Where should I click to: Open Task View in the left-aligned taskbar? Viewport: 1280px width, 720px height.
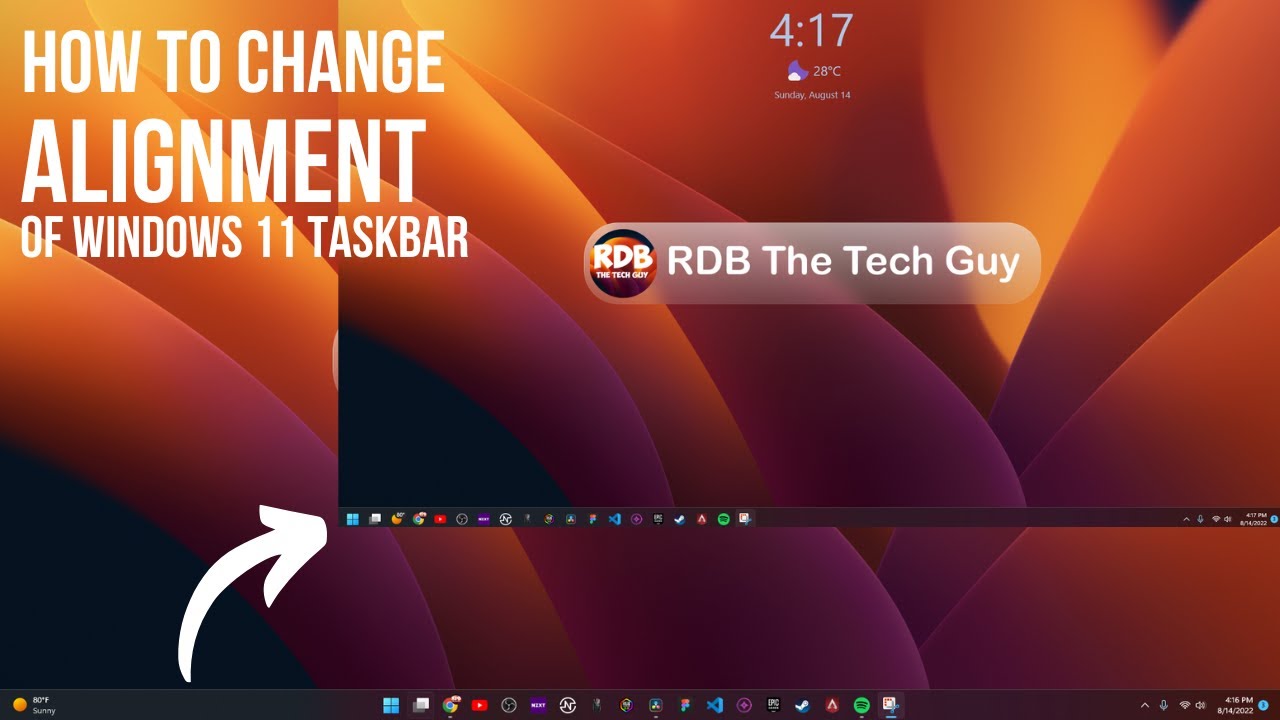pyautogui.click(x=375, y=519)
